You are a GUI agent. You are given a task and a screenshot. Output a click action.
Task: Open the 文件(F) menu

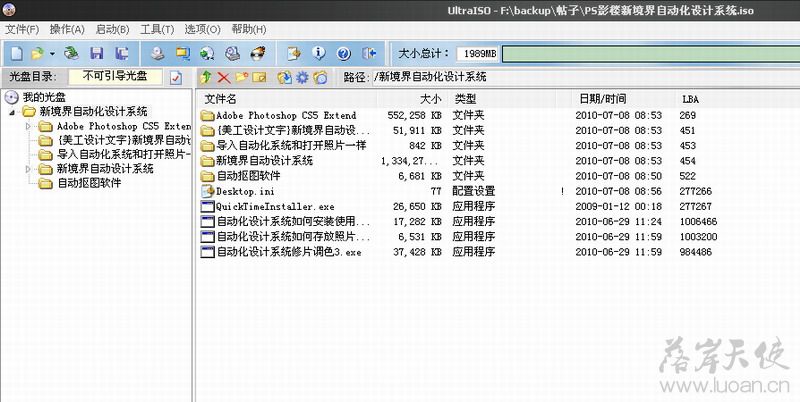pos(22,29)
